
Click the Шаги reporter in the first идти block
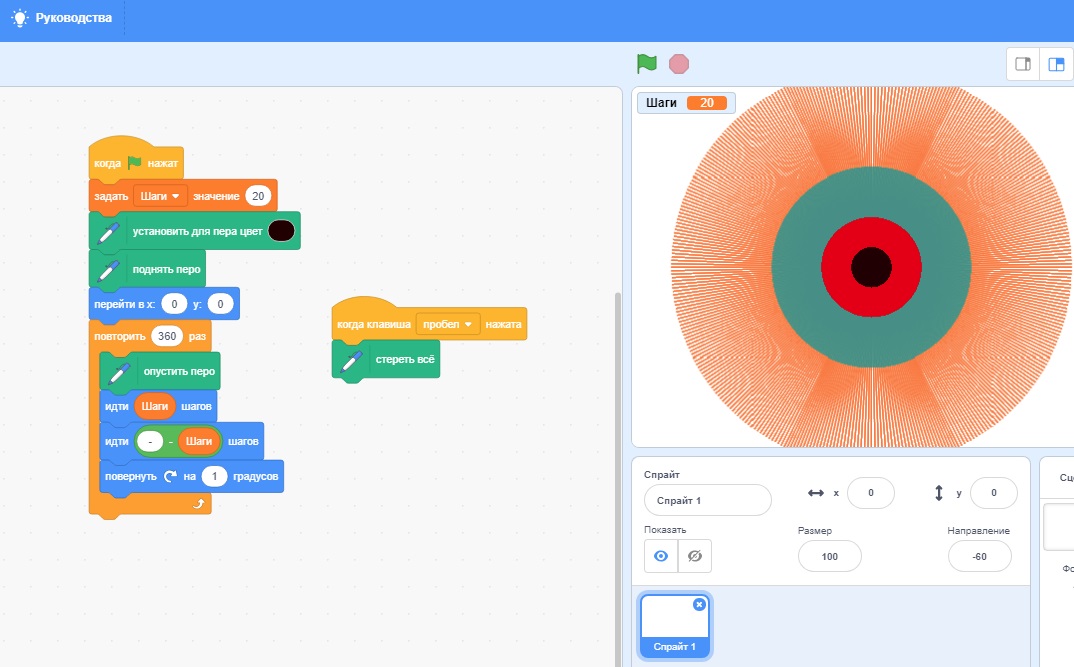tap(155, 406)
